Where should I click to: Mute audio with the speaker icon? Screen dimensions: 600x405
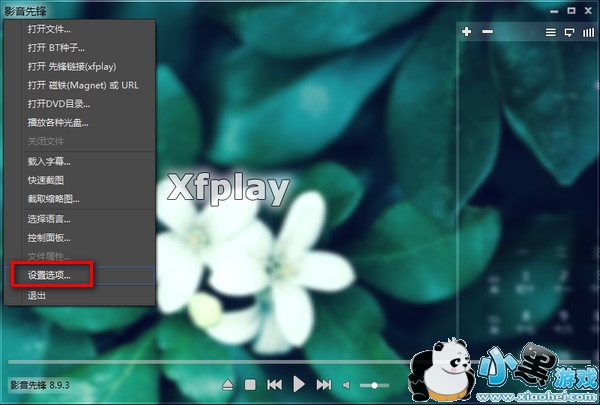pyautogui.click(x=346, y=385)
